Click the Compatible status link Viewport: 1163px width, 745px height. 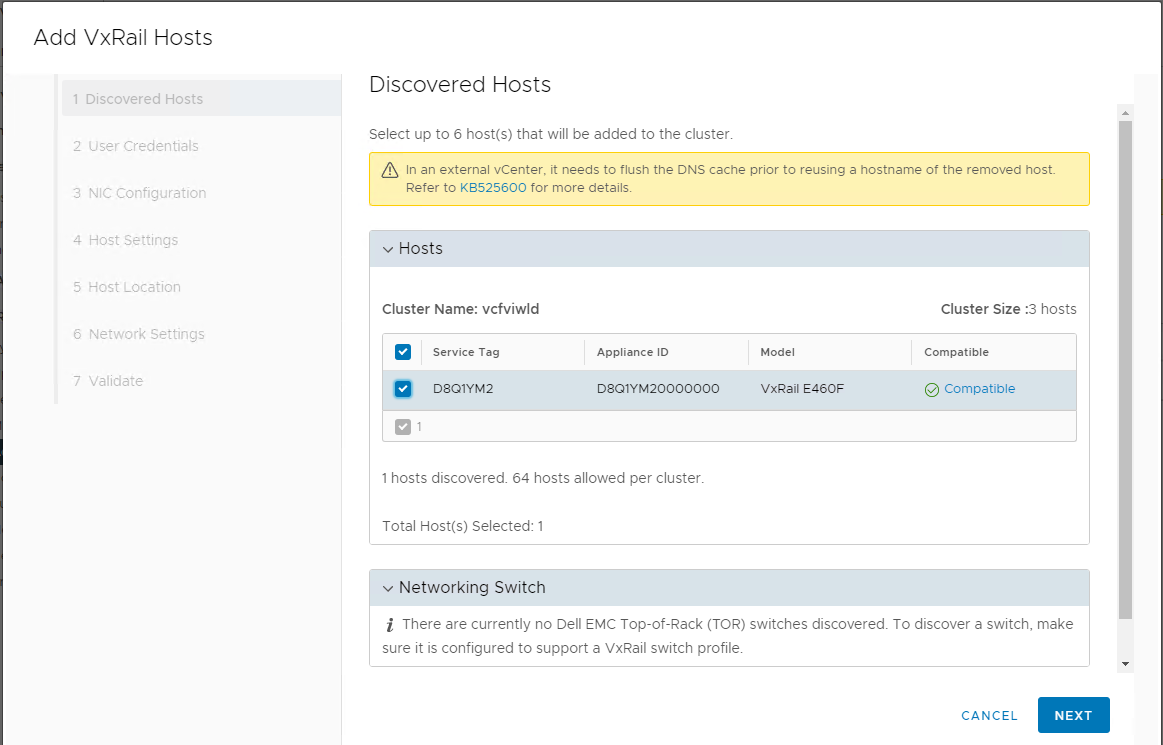pyautogui.click(x=979, y=389)
